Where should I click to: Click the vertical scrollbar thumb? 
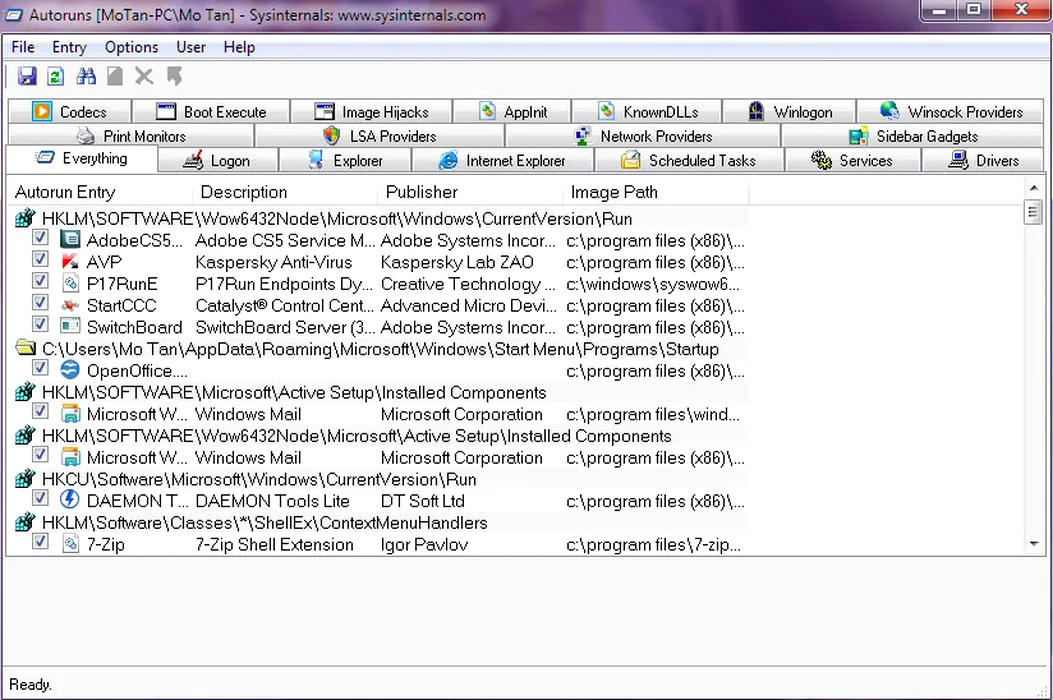point(1033,213)
